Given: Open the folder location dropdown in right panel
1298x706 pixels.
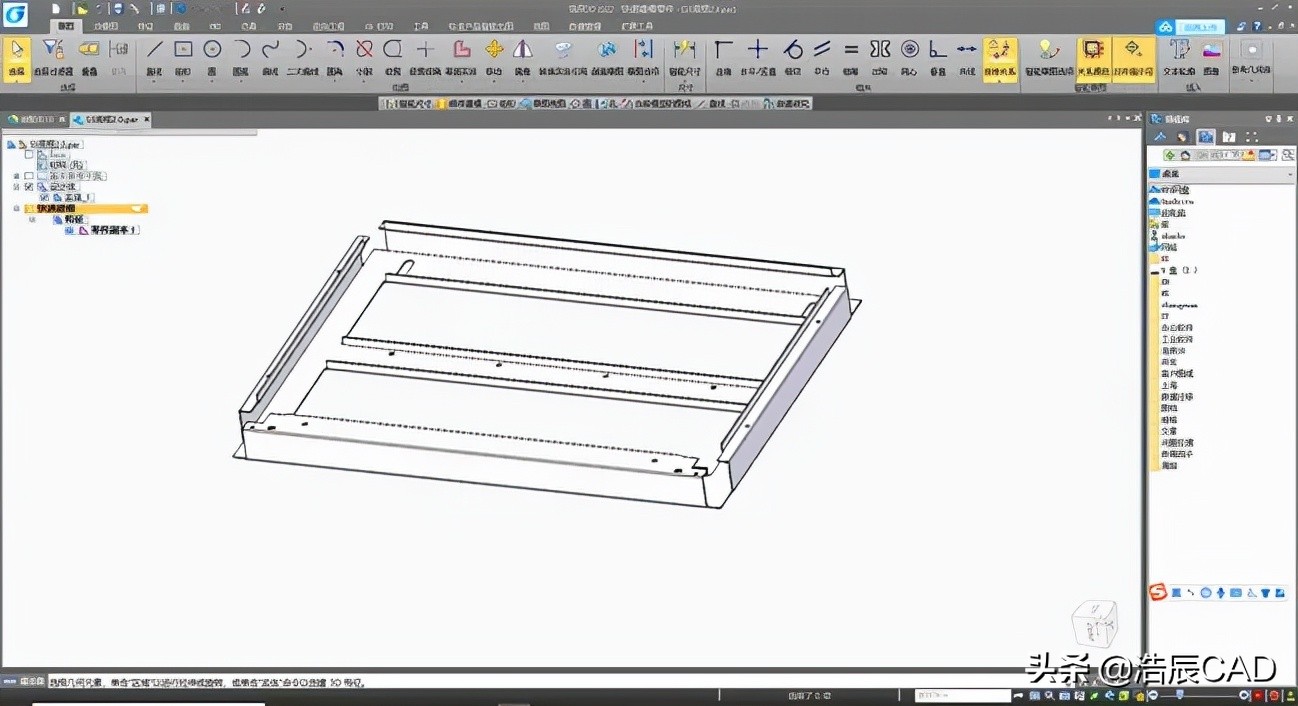Looking at the screenshot, I should [1289, 174].
